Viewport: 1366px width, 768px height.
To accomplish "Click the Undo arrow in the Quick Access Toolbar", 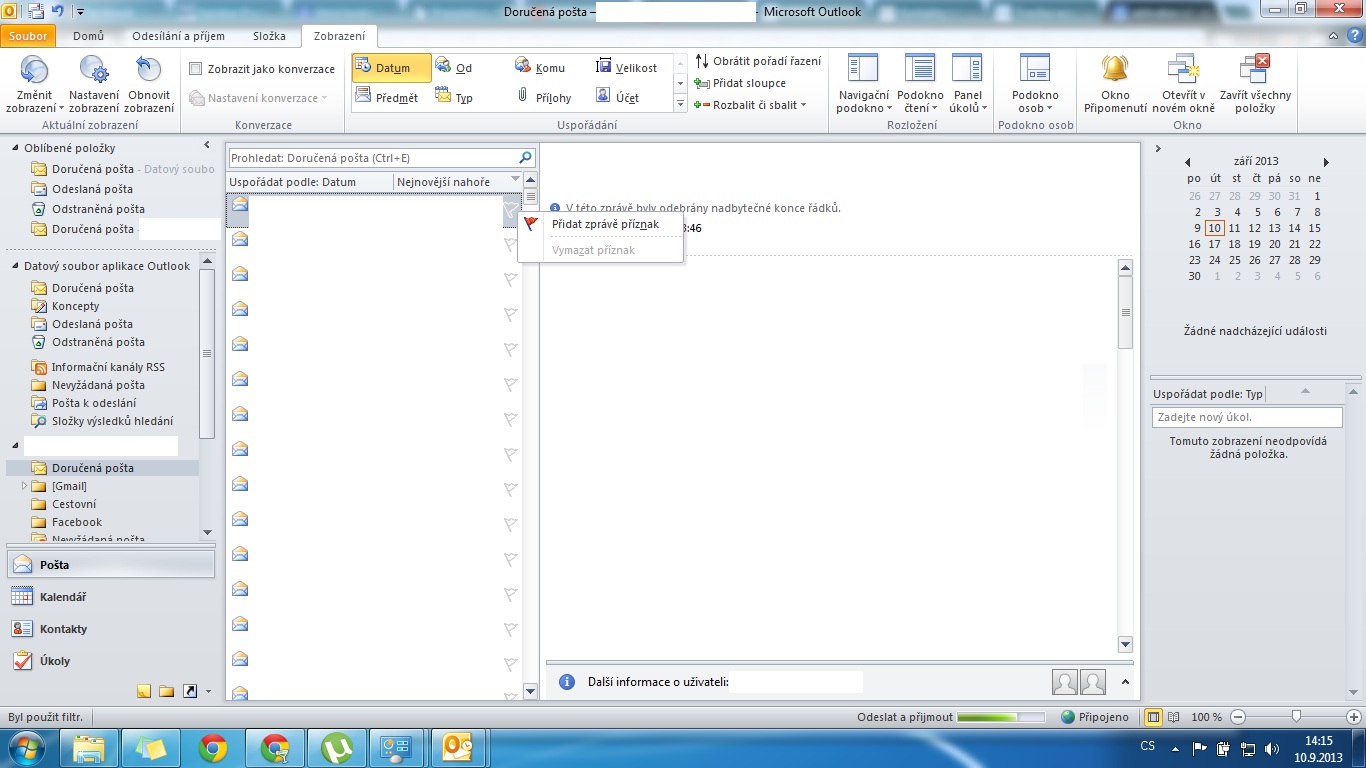I will (x=58, y=12).
